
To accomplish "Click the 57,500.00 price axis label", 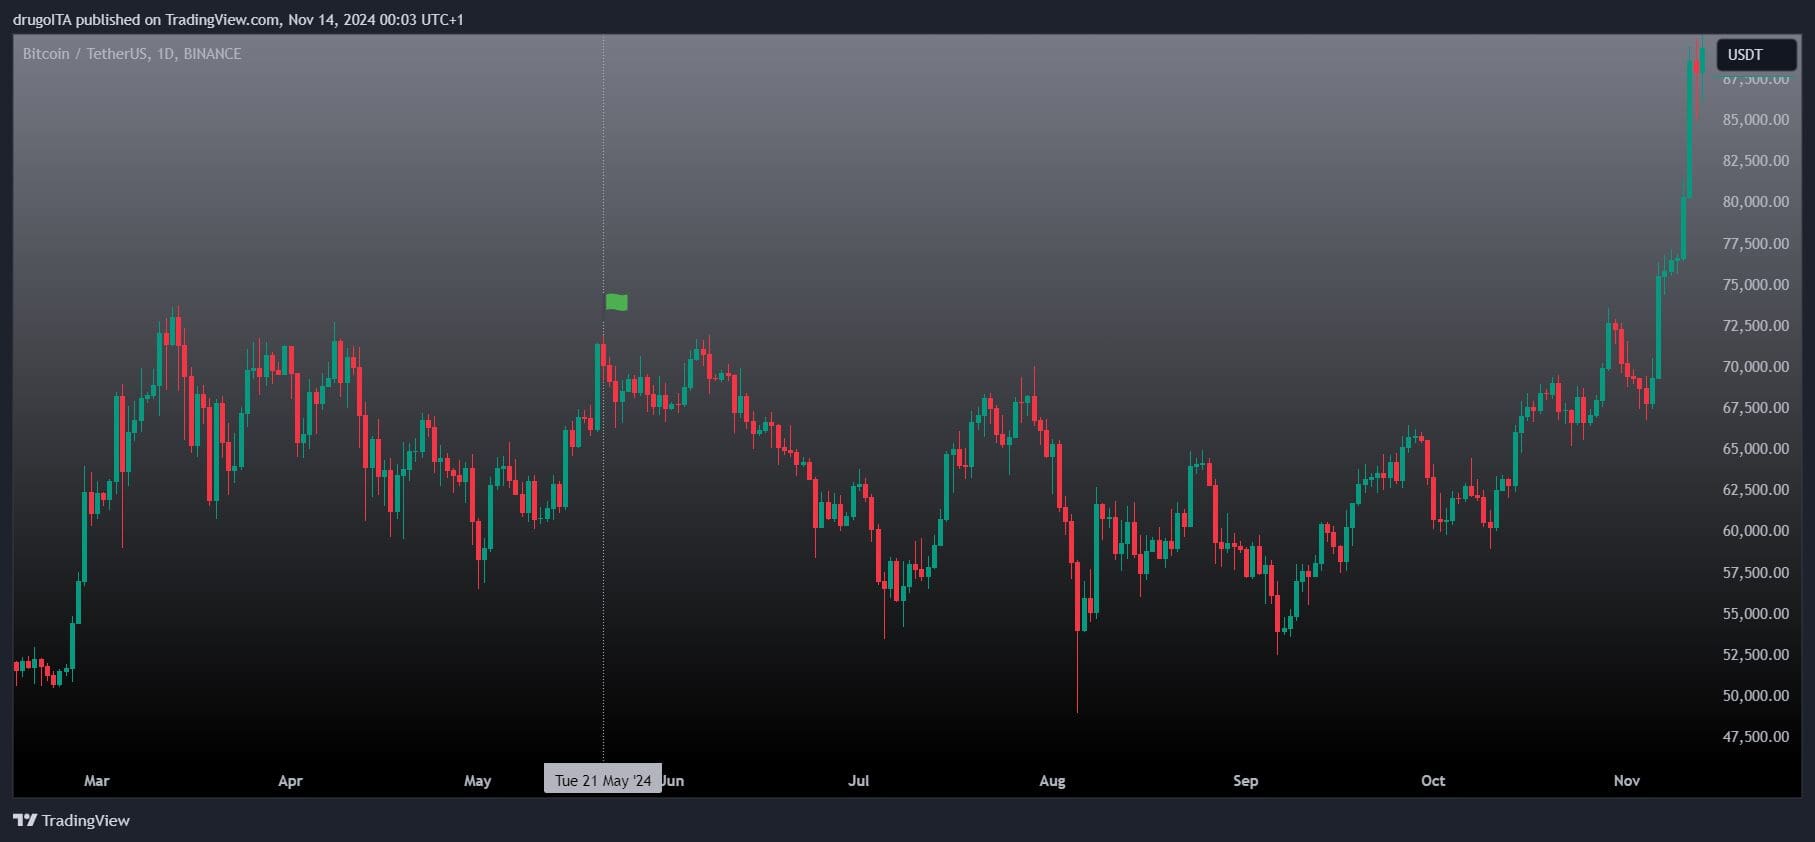I will click(x=1755, y=572).
